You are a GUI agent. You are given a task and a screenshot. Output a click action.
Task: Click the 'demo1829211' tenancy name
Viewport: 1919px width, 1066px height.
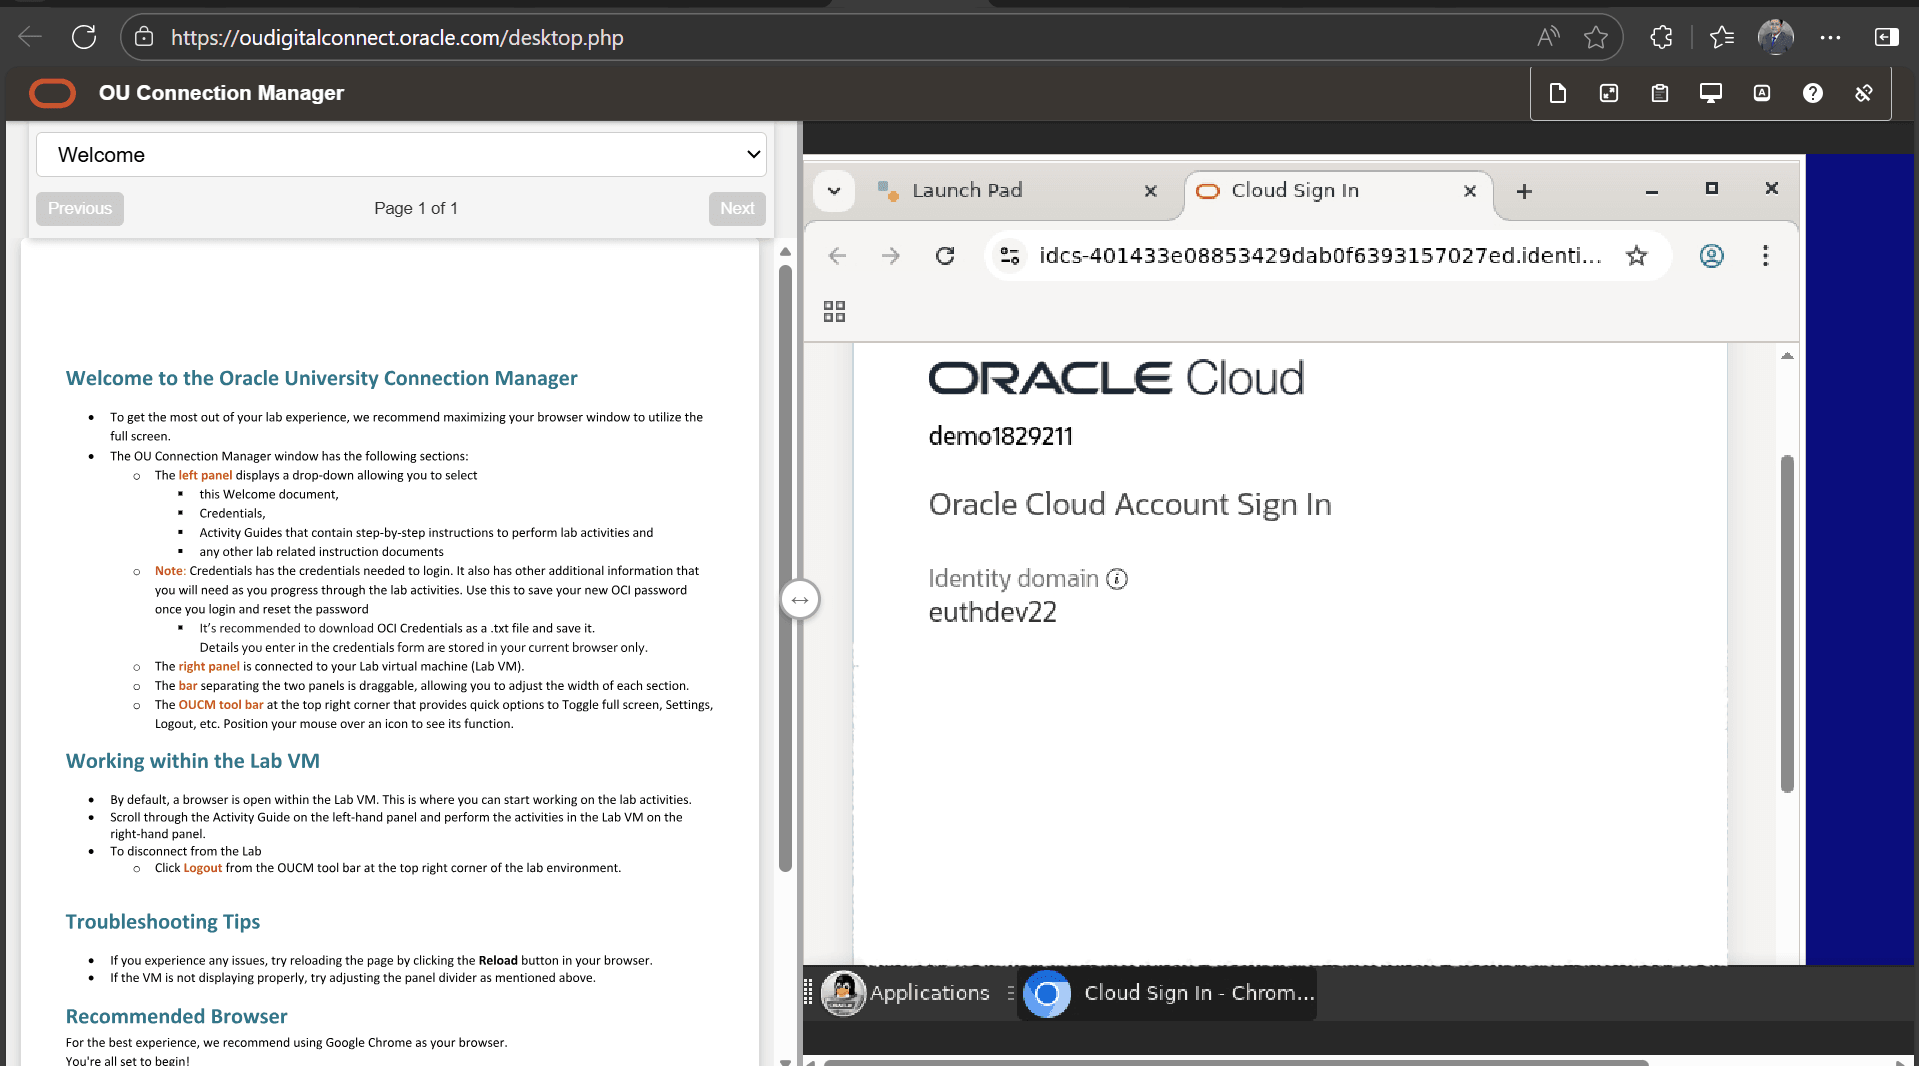pos(1000,436)
